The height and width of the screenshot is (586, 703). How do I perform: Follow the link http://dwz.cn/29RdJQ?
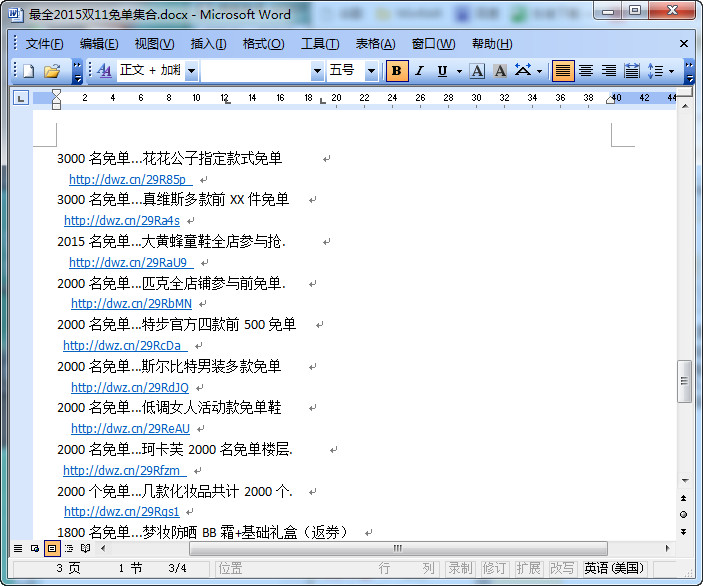pos(130,387)
